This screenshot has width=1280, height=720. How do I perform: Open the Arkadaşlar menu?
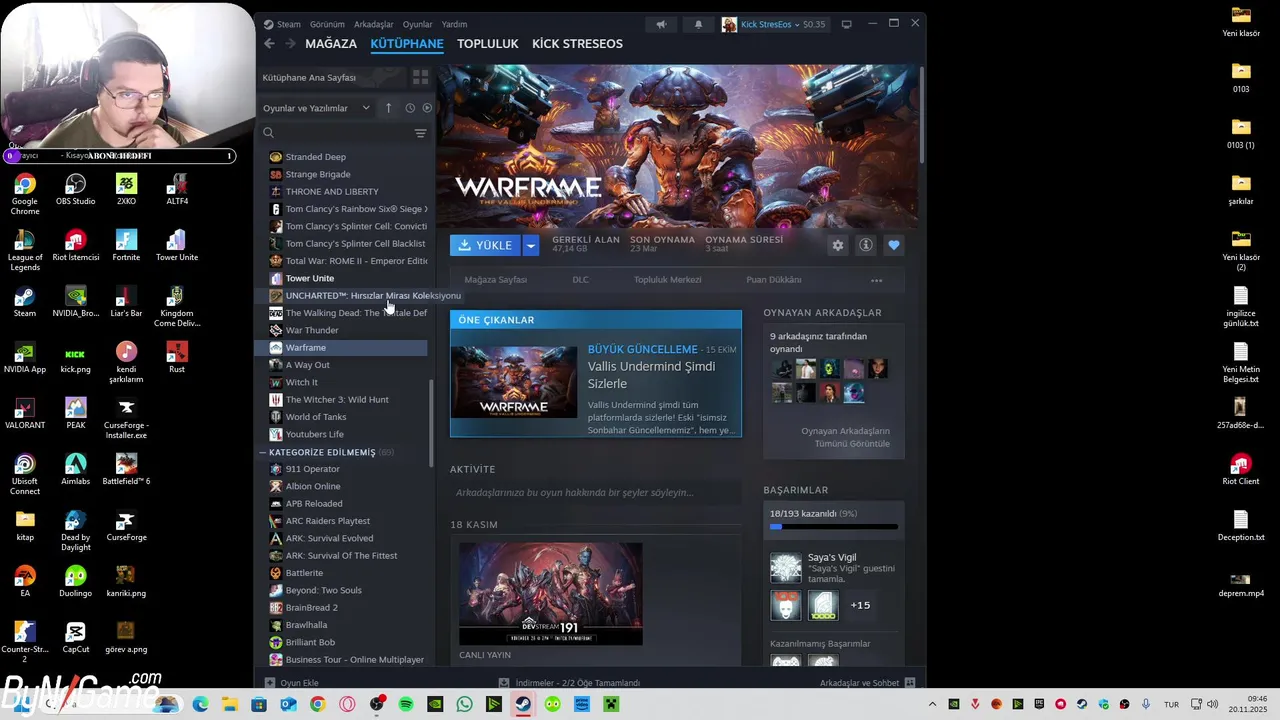tap(374, 24)
